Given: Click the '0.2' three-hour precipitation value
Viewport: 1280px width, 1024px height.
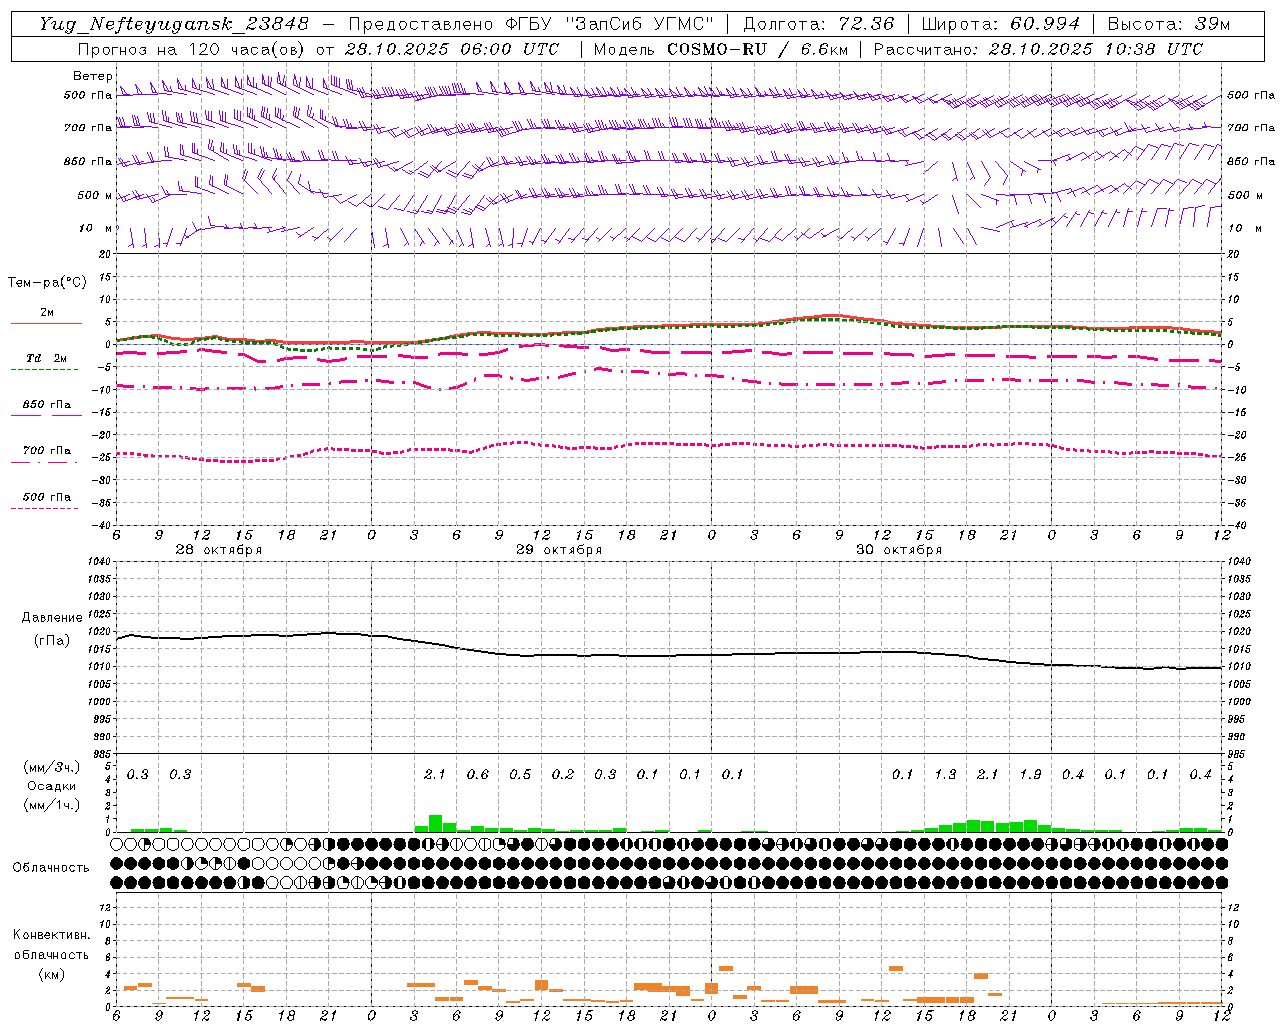Looking at the screenshot, I should point(563,775).
